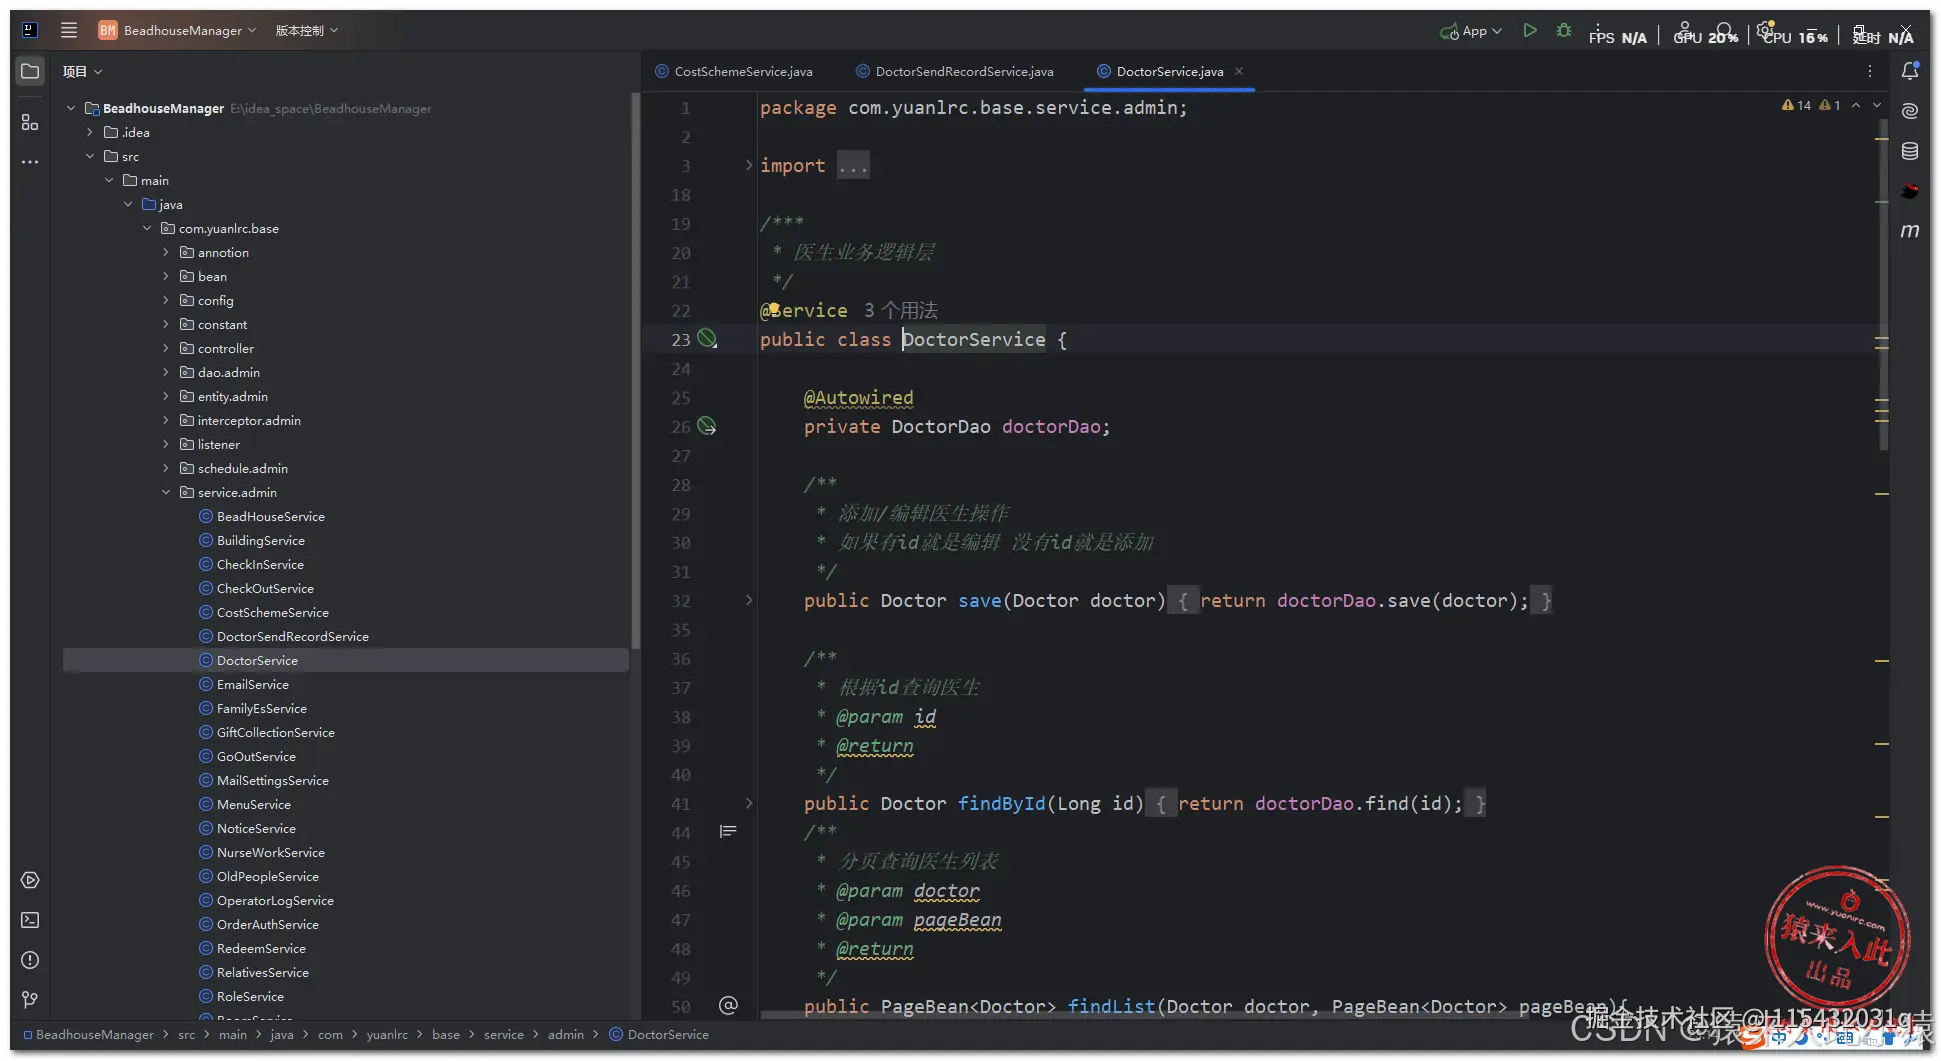Screen dimensions: 1941x1061
Task: Select MailSettingsService in the project tree
Action: coord(273,780)
